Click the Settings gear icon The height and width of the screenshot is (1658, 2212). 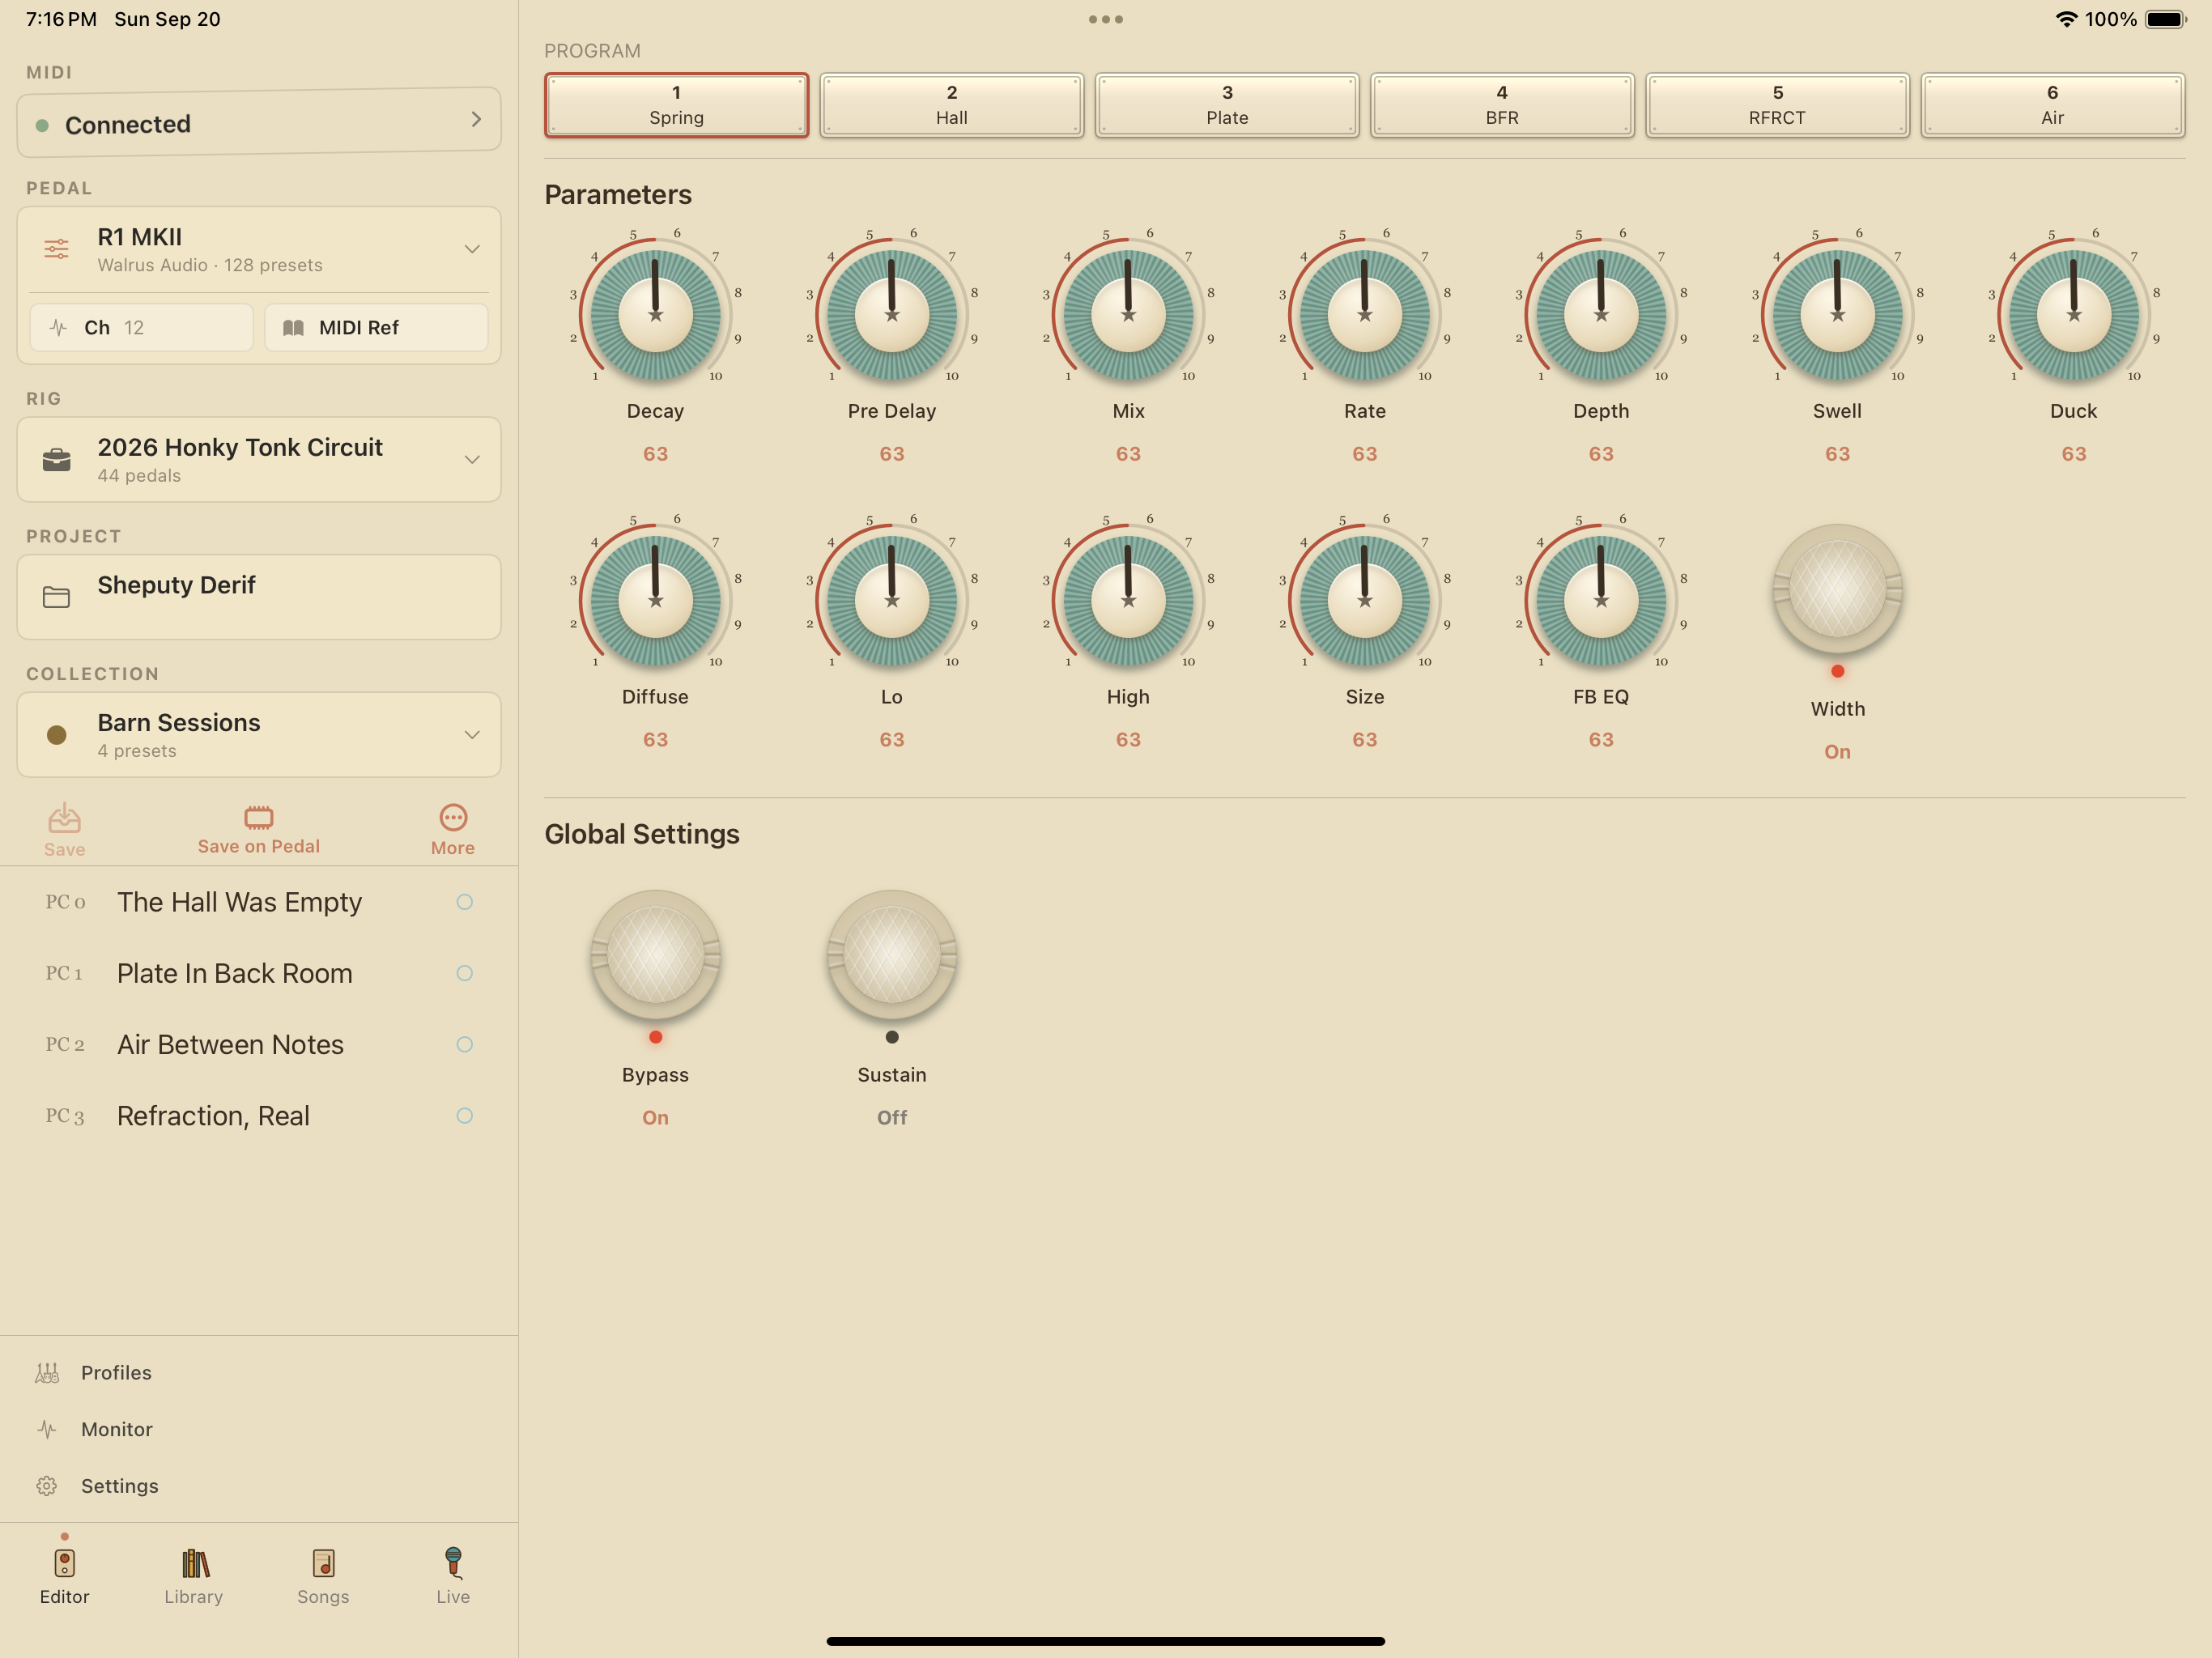click(47, 1486)
